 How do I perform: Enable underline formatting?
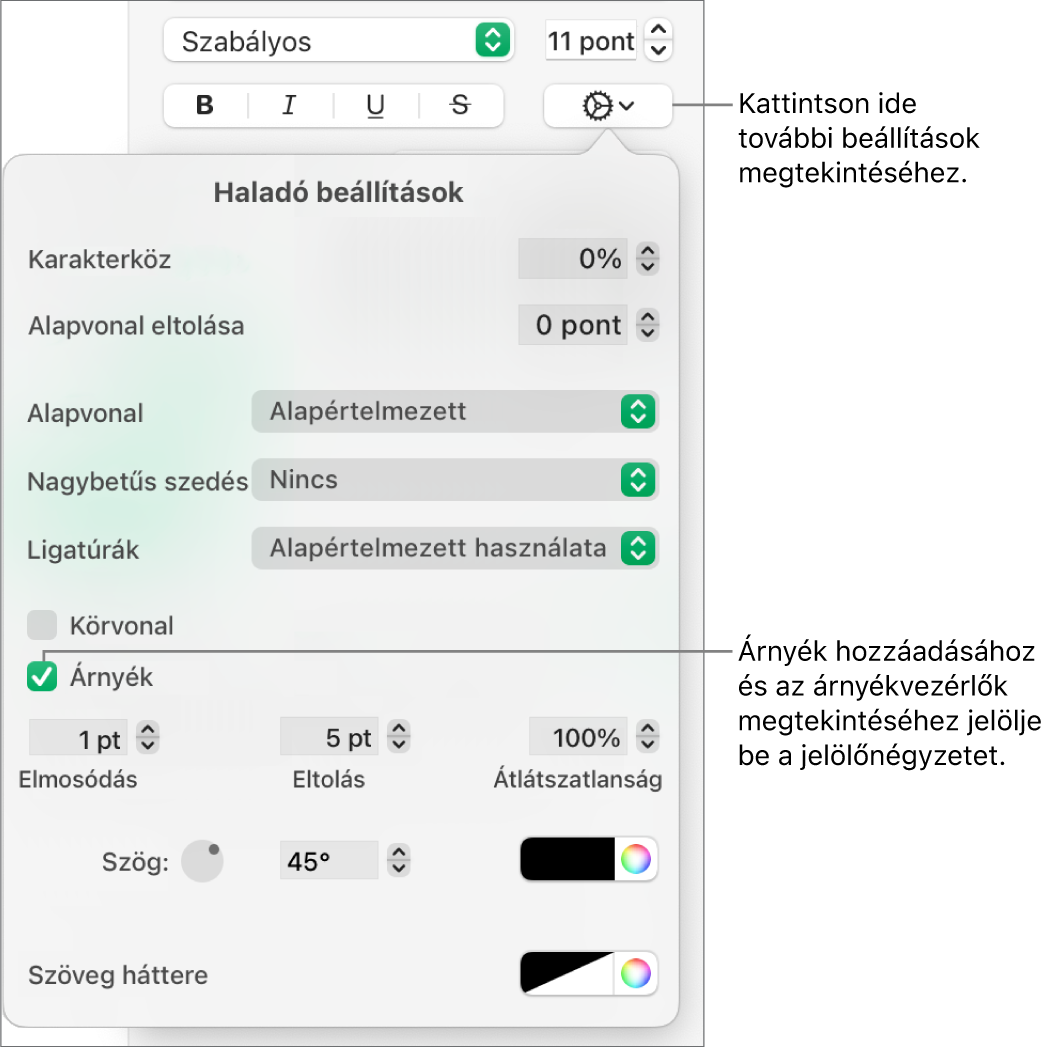[x=373, y=106]
